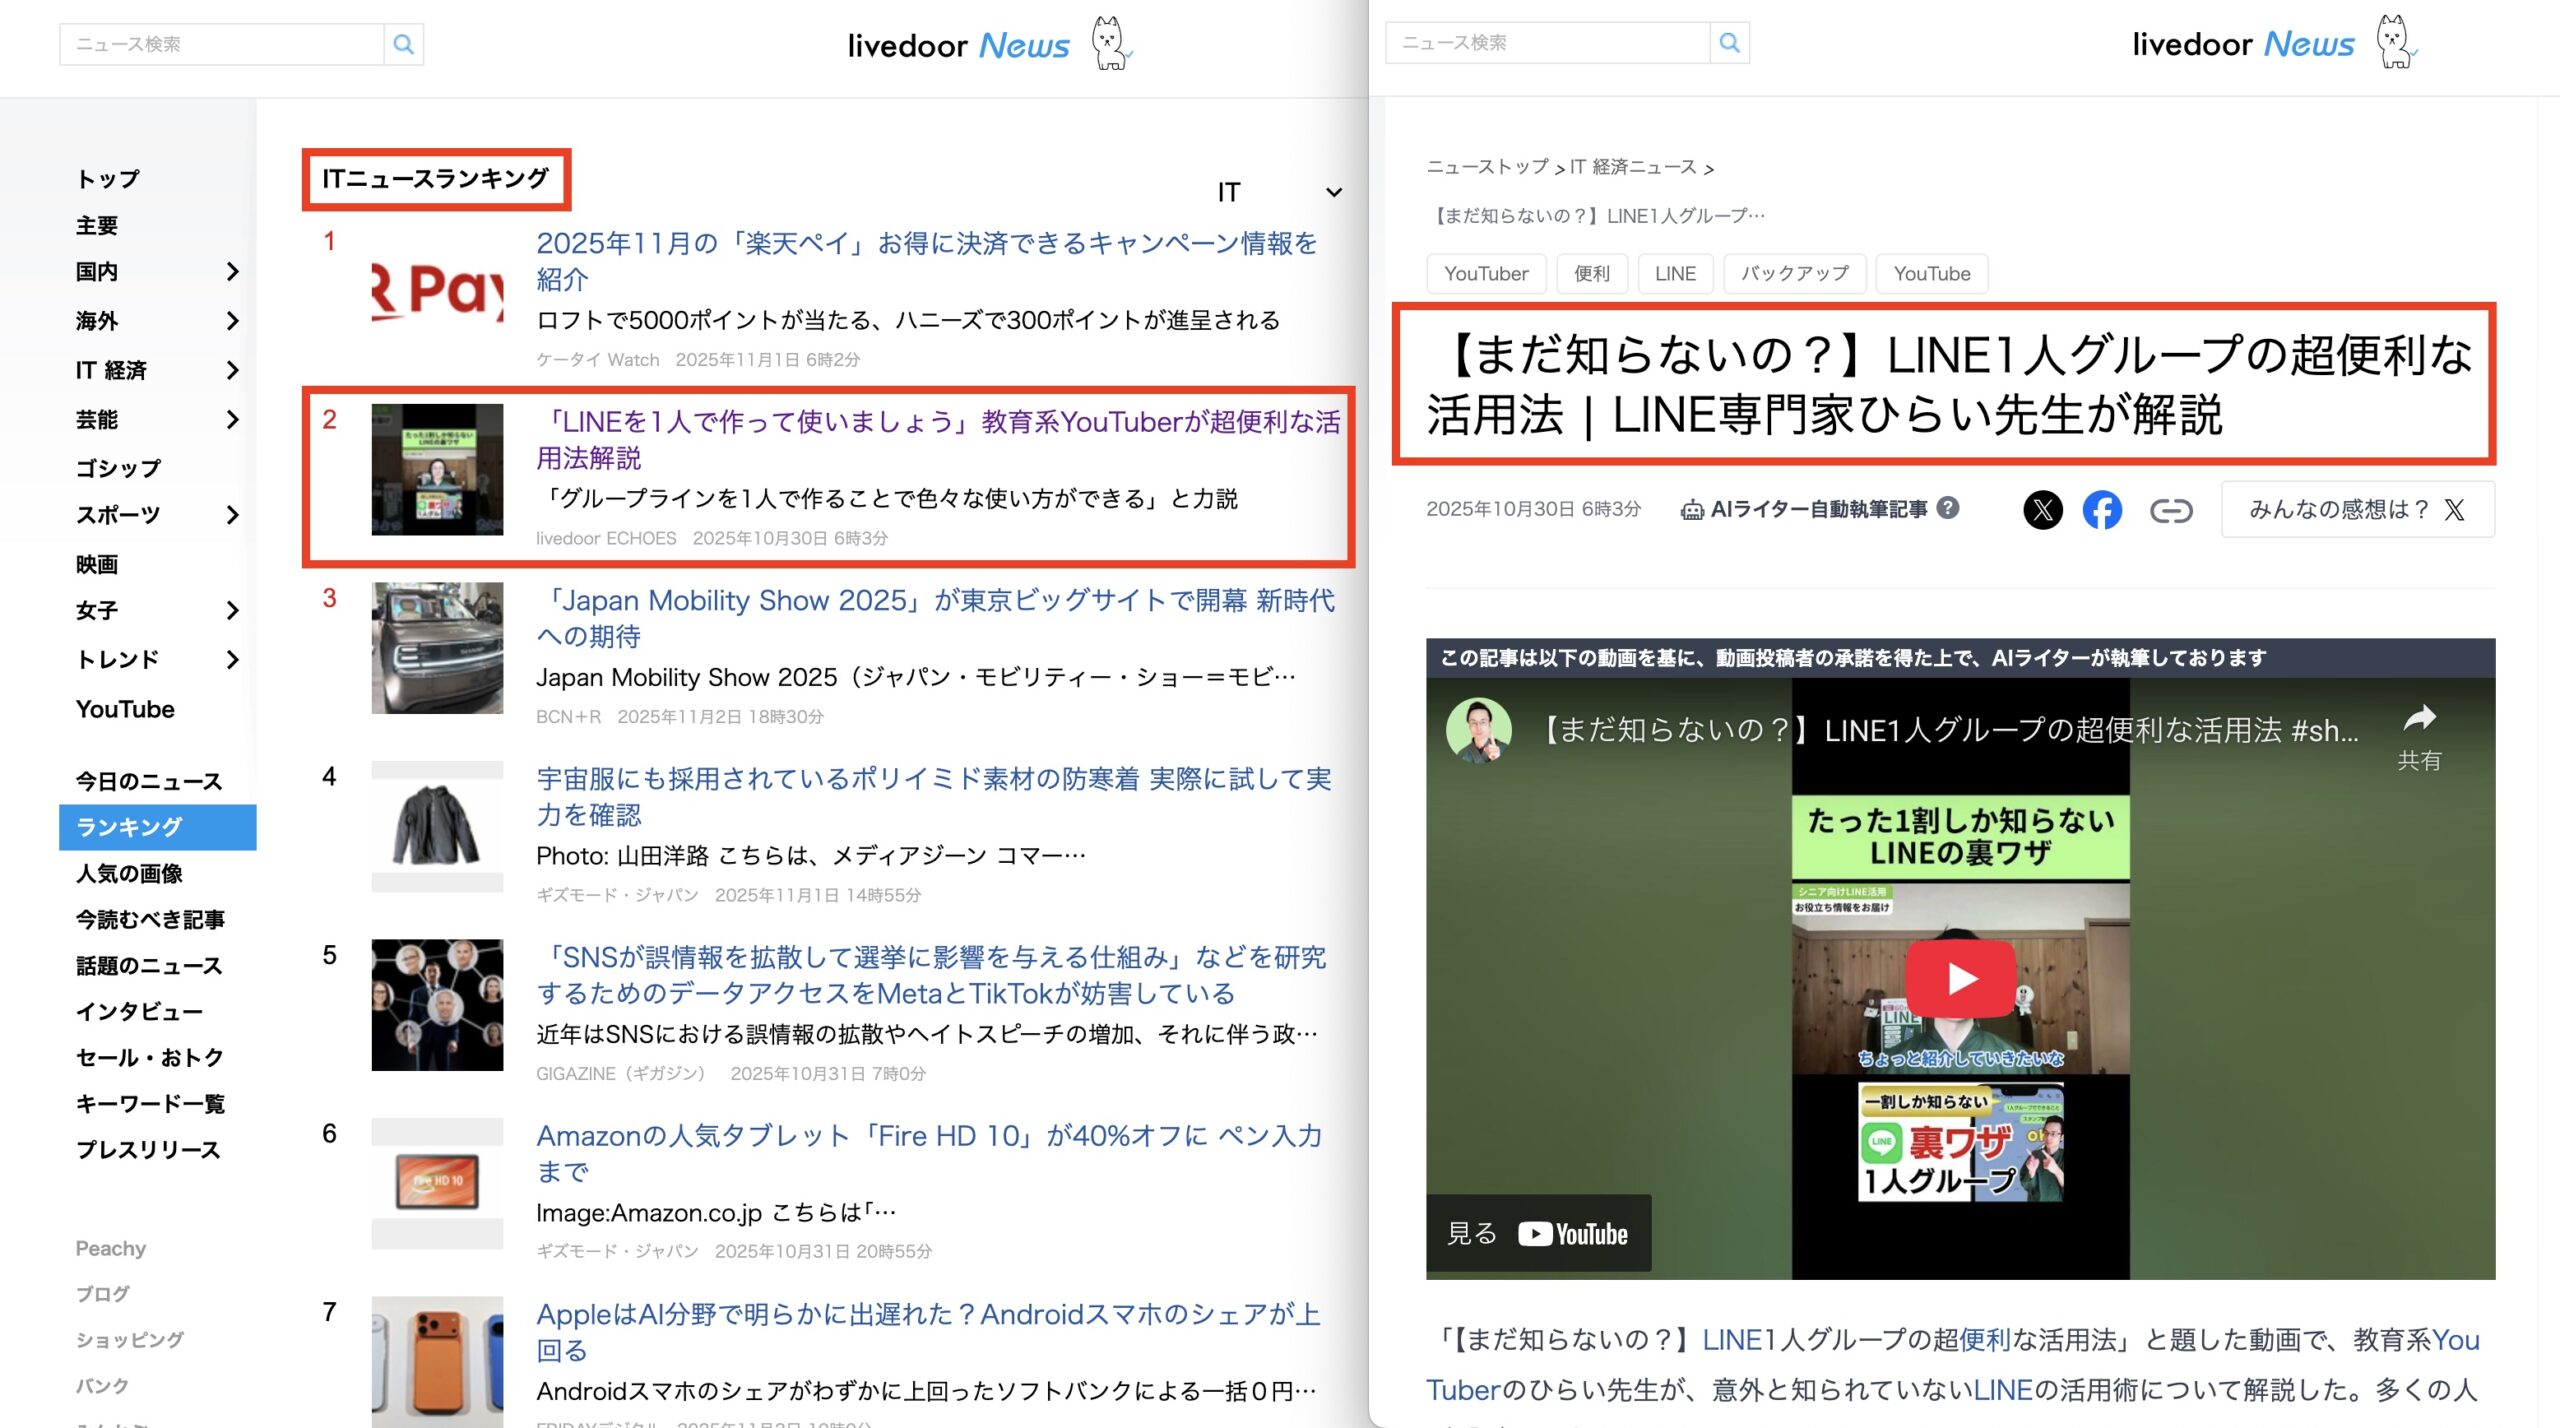
Task: Click the YouTube channel avatar in the video
Action: [1479, 729]
